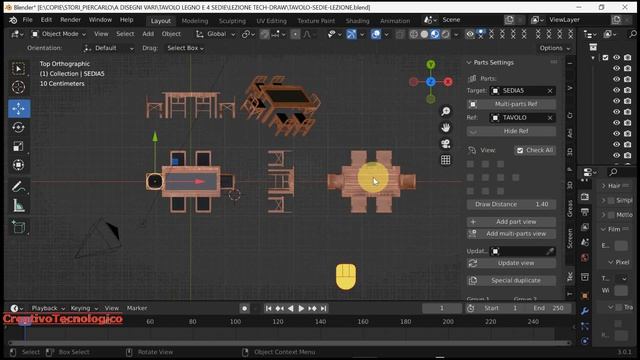Viewport: 640px width, 360px height.
Task: Click the pan view hand icon
Action: [x=446, y=128]
